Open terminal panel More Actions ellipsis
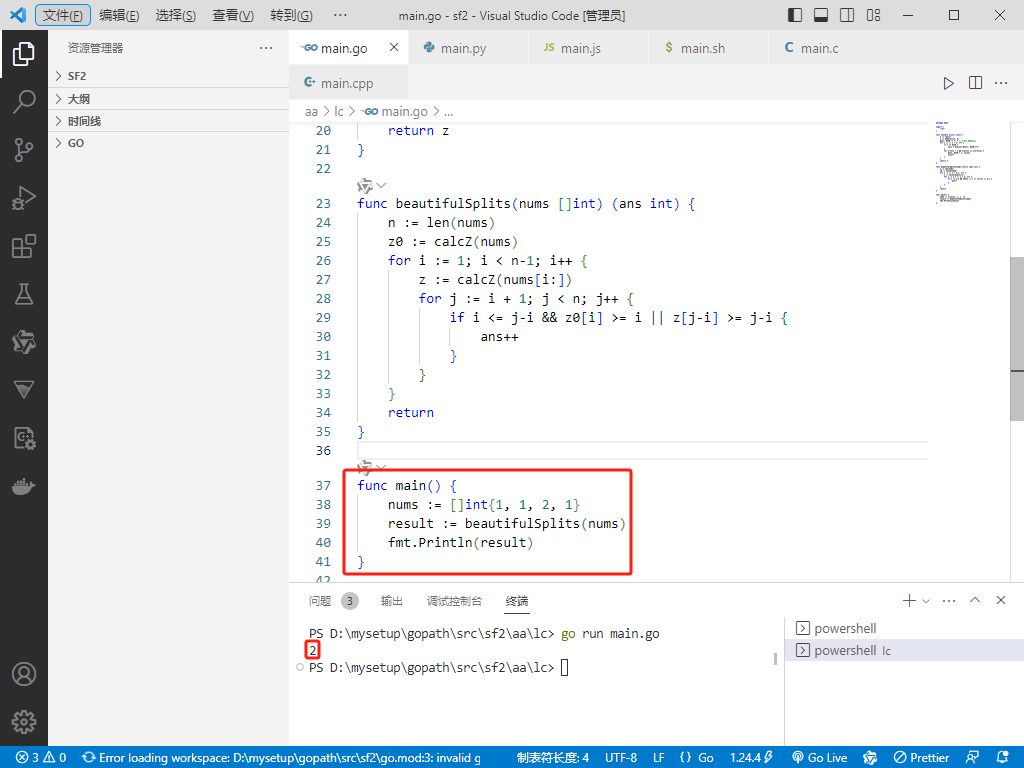Image resolution: width=1024 pixels, height=768 pixels. click(x=949, y=600)
